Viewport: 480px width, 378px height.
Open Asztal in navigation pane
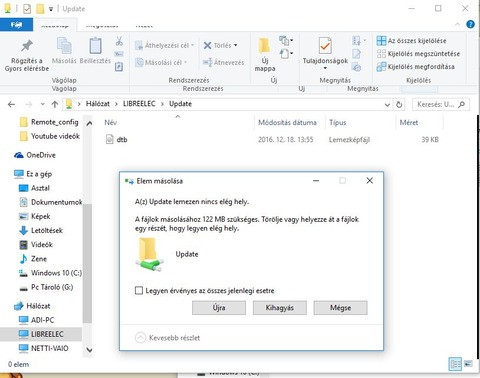pos(34,188)
